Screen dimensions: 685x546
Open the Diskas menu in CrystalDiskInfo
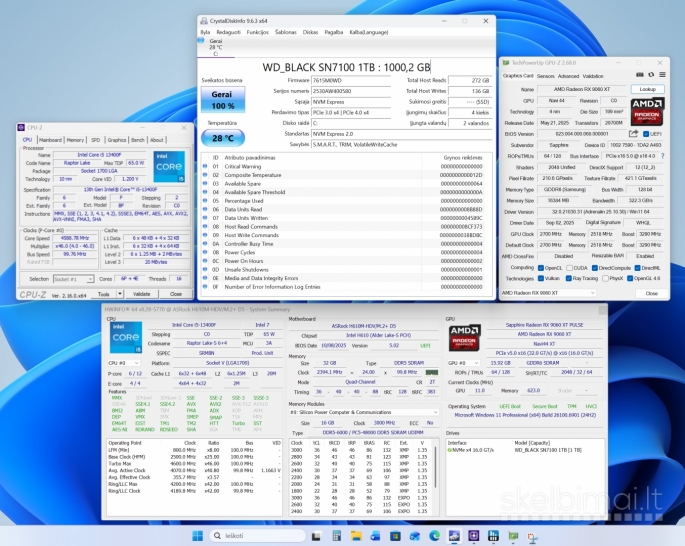point(311,32)
